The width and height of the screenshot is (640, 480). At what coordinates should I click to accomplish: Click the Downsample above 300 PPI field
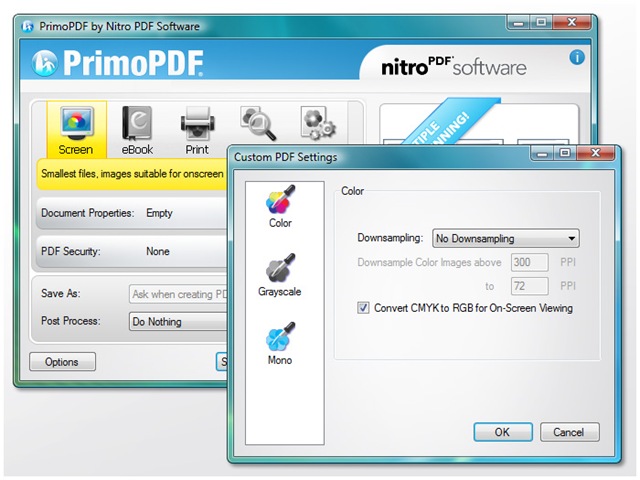pos(529,262)
